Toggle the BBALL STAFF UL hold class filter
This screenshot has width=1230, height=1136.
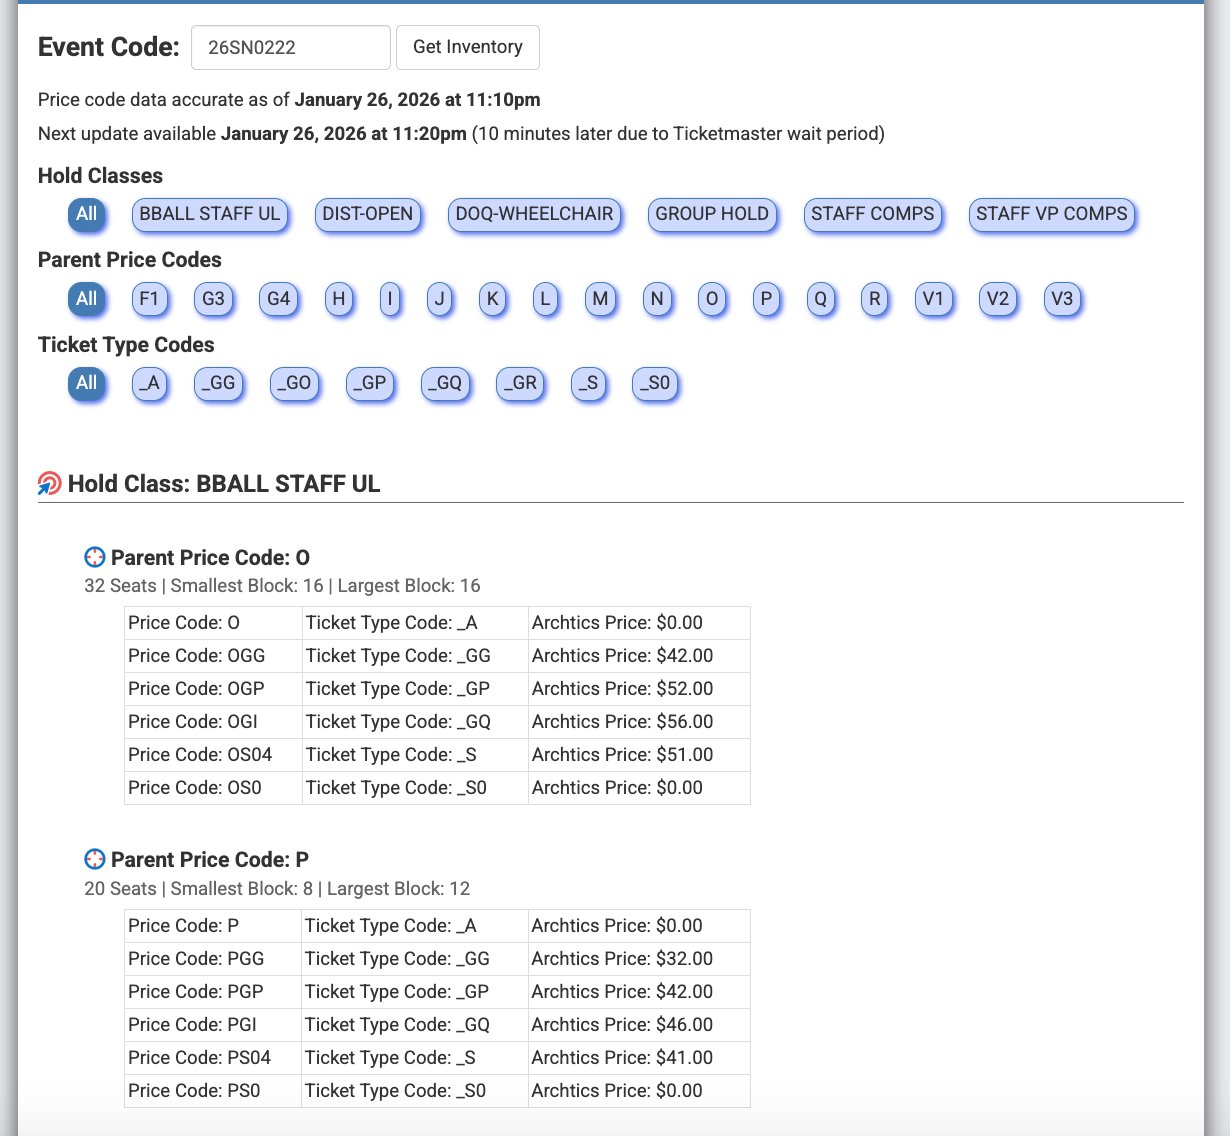210,214
